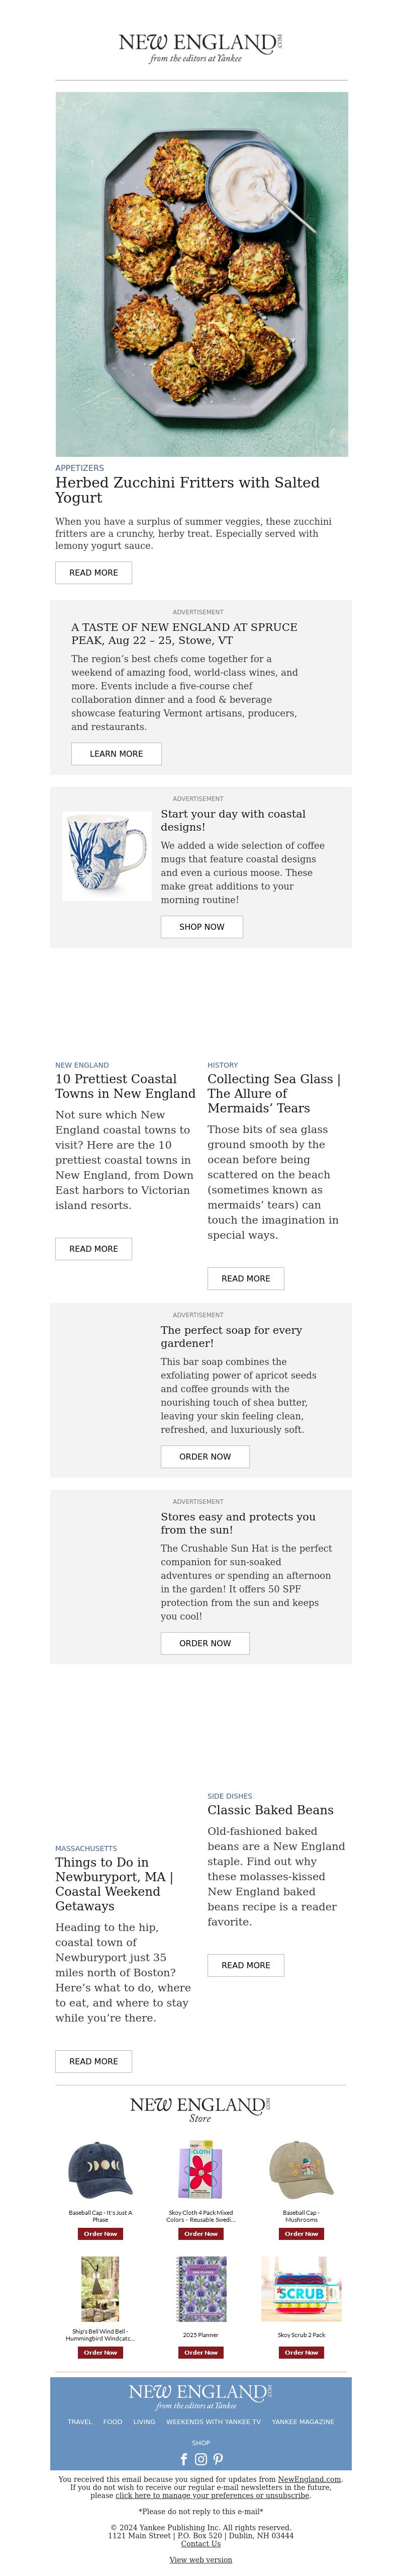Open Yankee Magazine footer menu item
Screen dimensions: 402x2576
(303, 2422)
